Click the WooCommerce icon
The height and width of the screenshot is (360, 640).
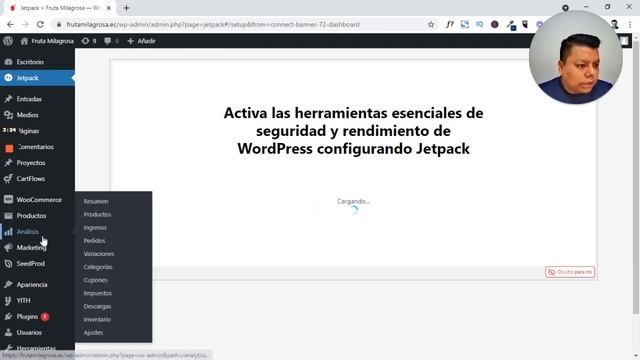[8, 200]
